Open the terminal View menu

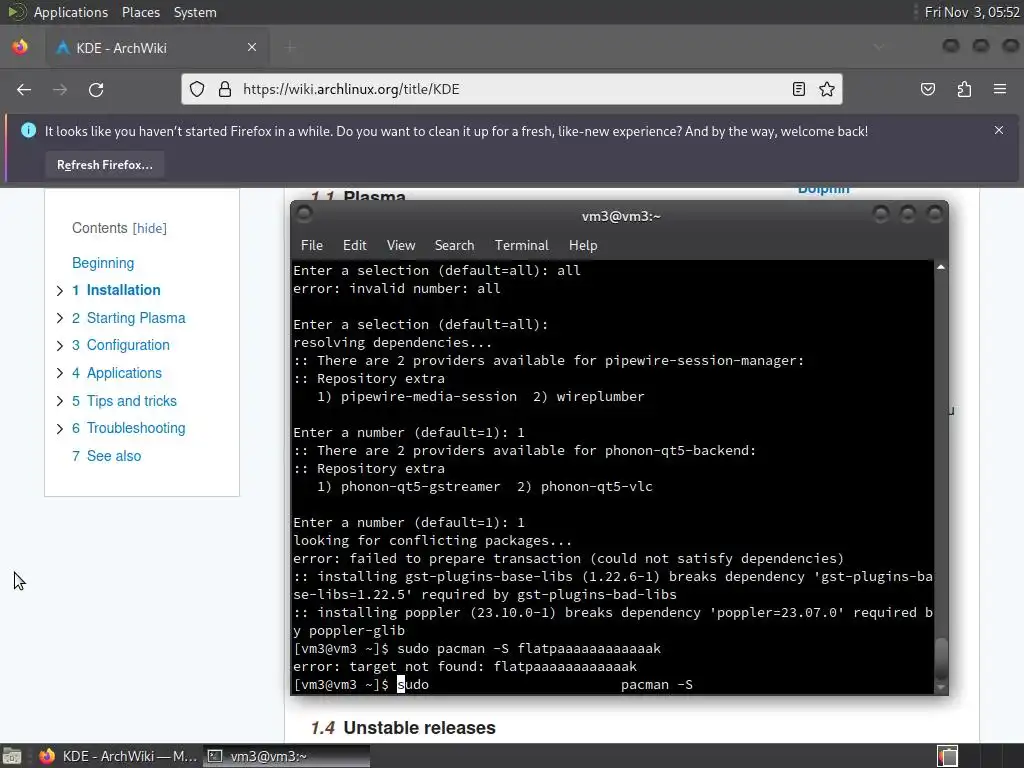[400, 246]
